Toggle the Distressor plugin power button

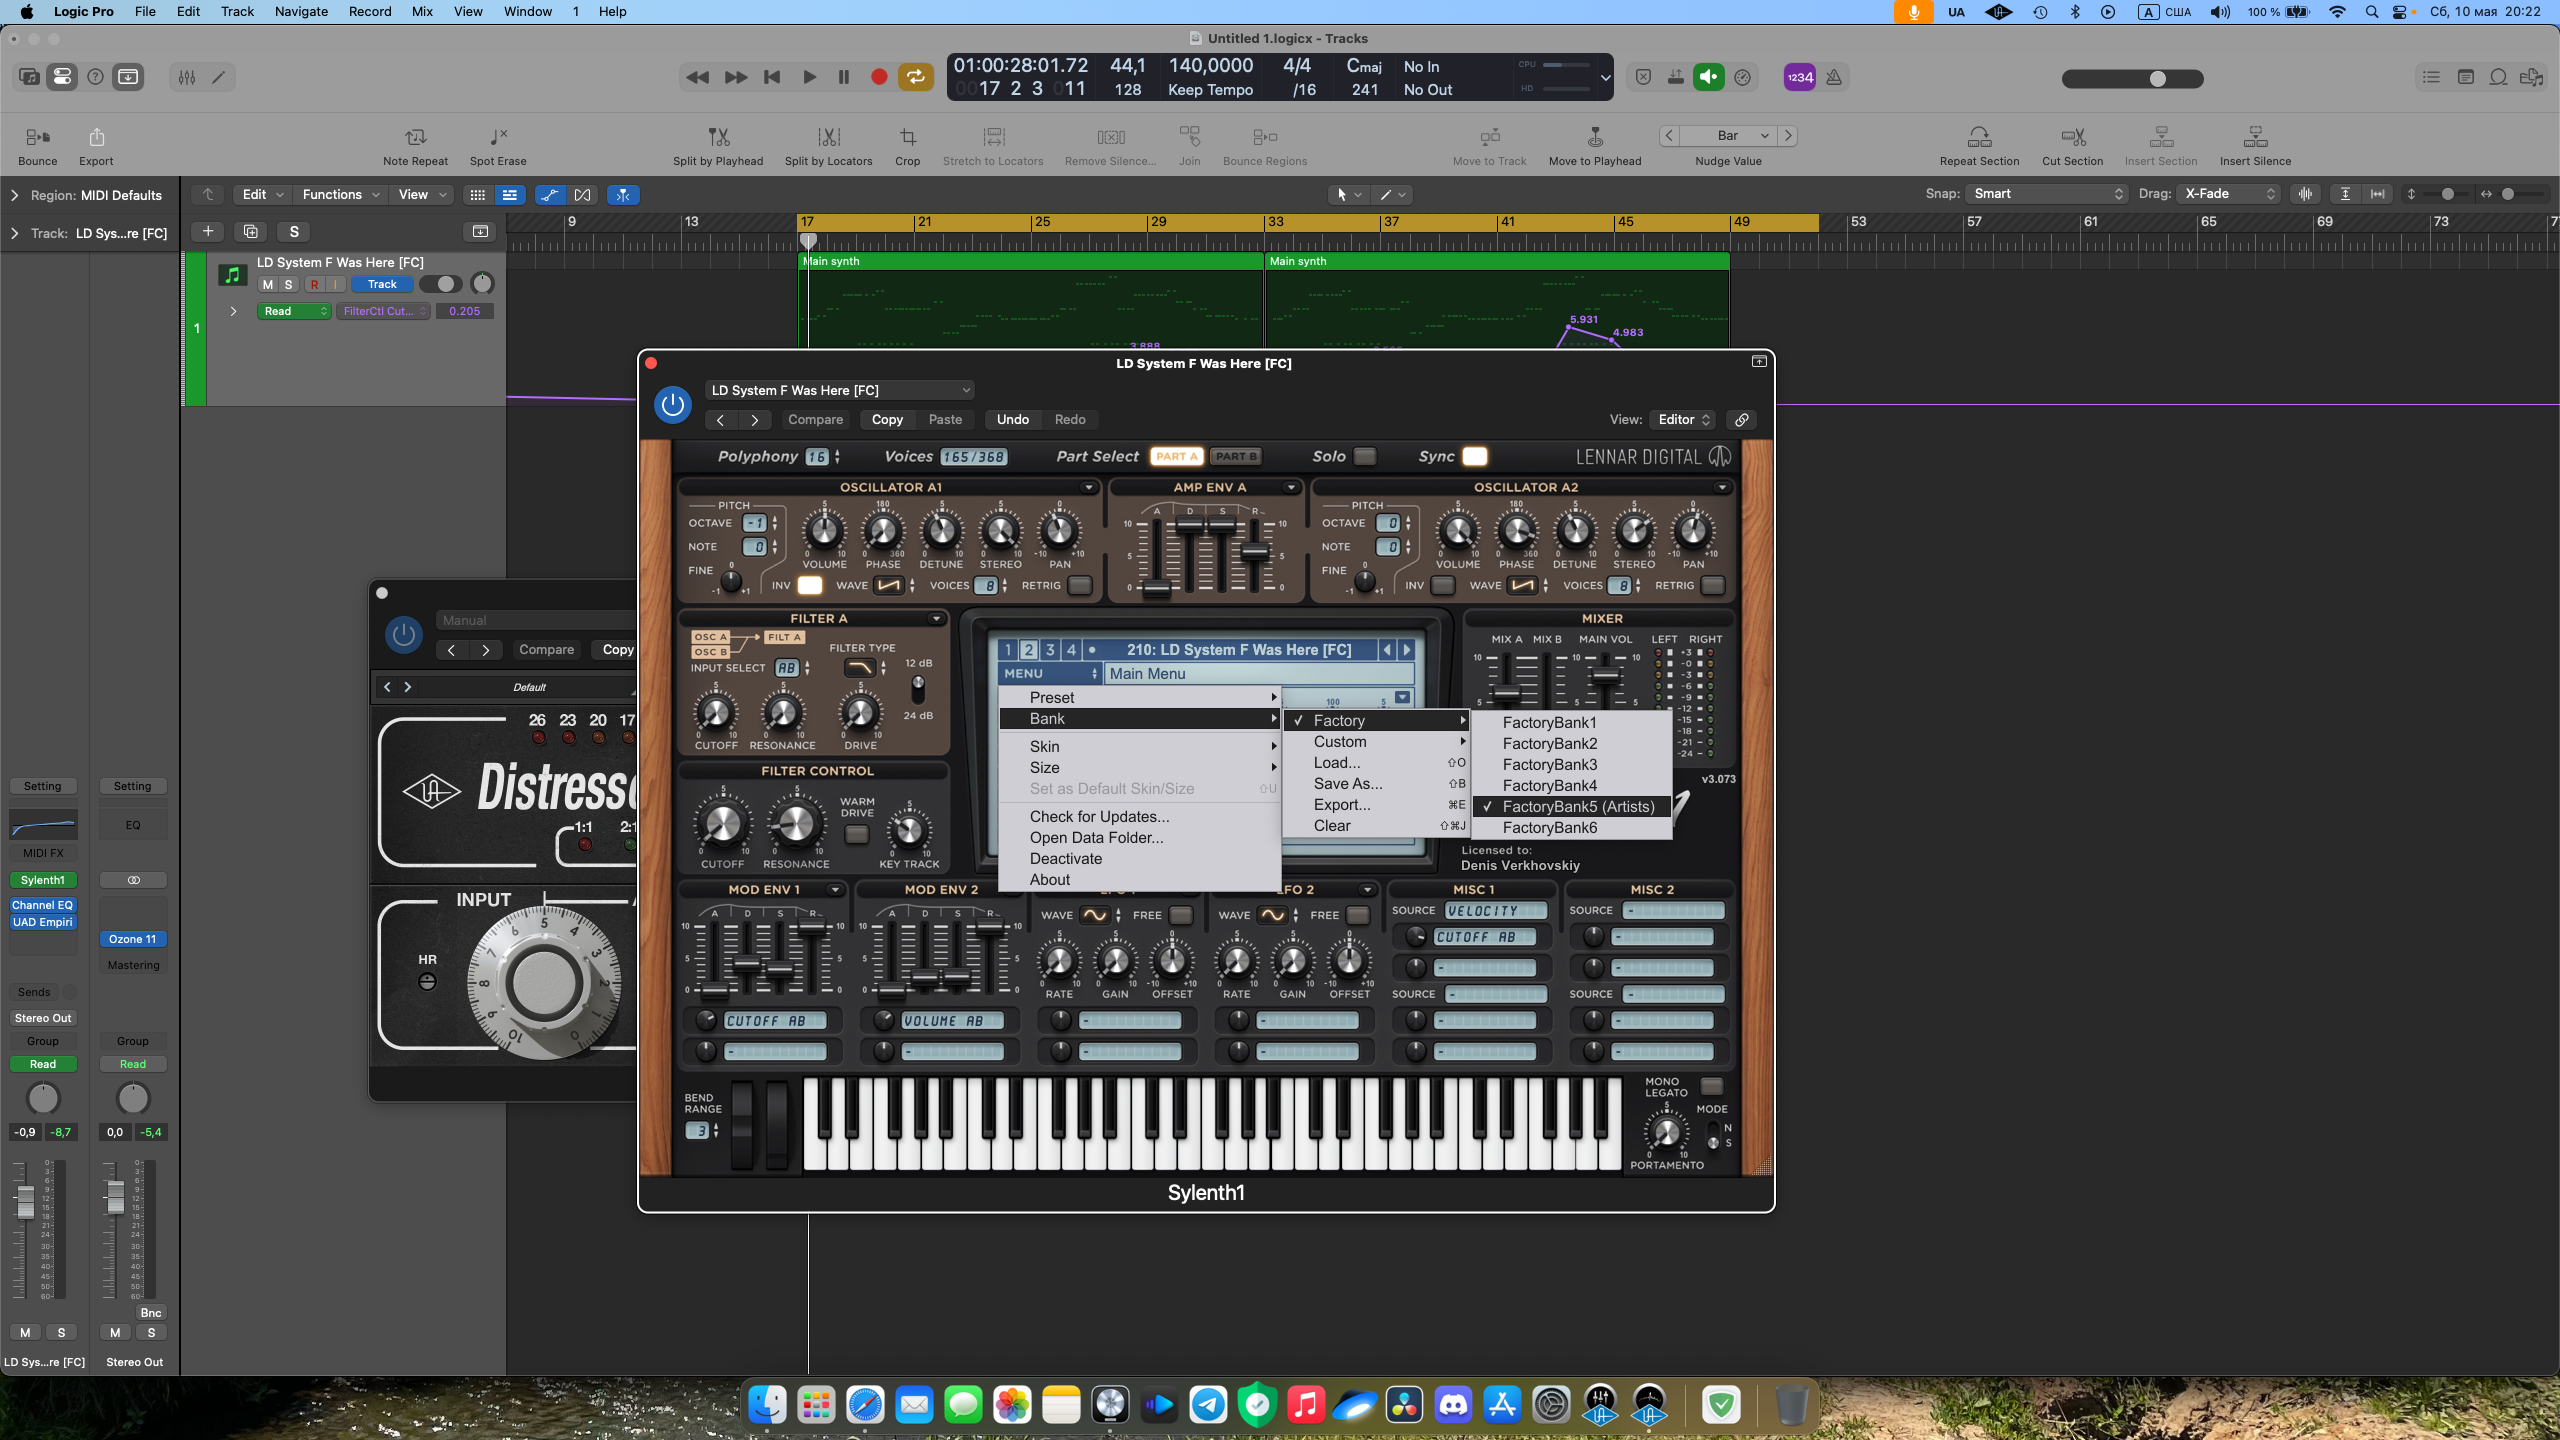pyautogui.click(x=404, y=634)
